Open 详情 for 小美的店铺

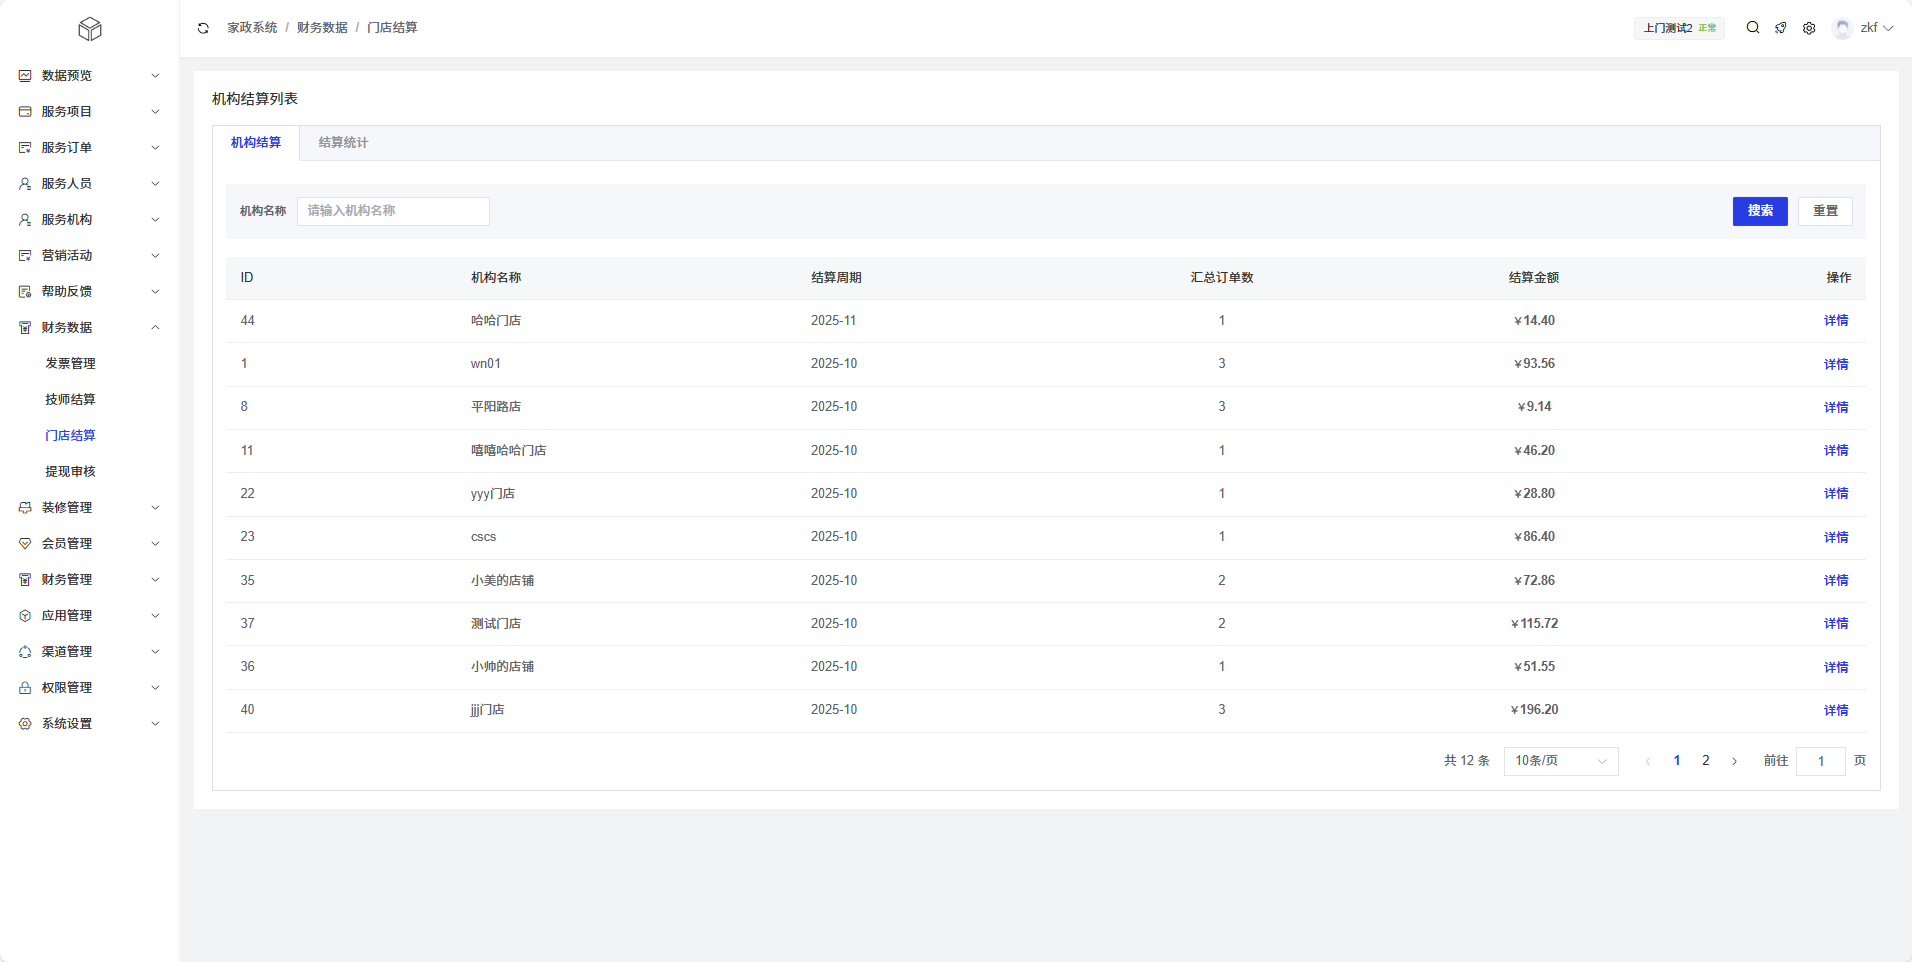tap(1836, 581)
